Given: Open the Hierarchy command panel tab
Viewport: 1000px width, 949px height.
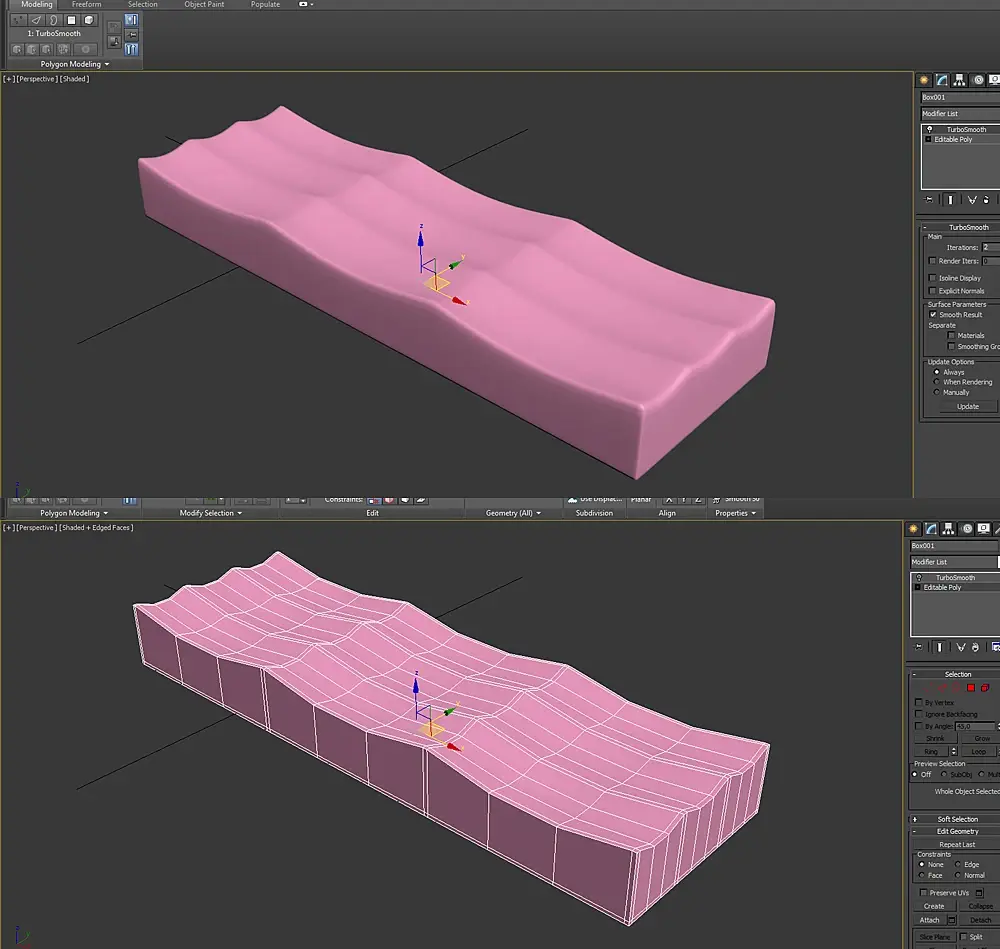Looking at the screenshot, I should point(959,80).
